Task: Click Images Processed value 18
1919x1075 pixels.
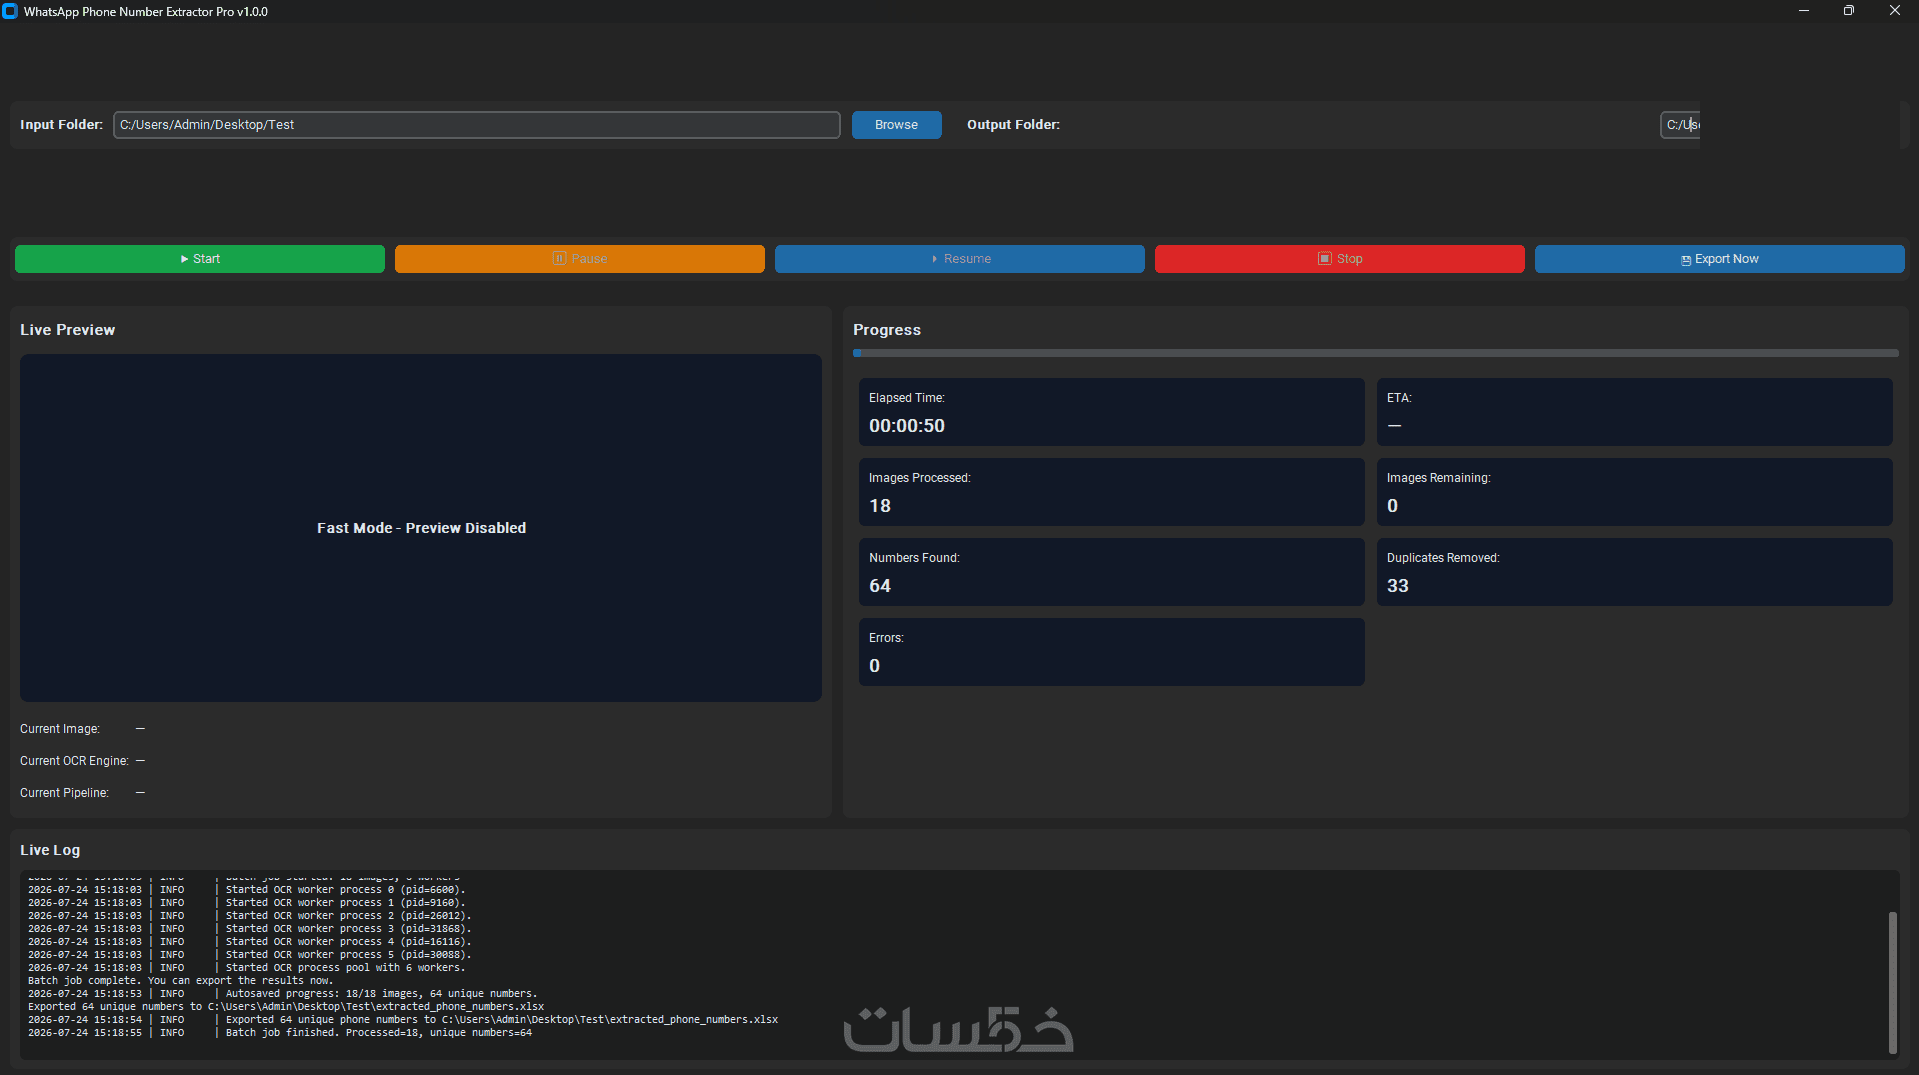Action: click(880, 506)
